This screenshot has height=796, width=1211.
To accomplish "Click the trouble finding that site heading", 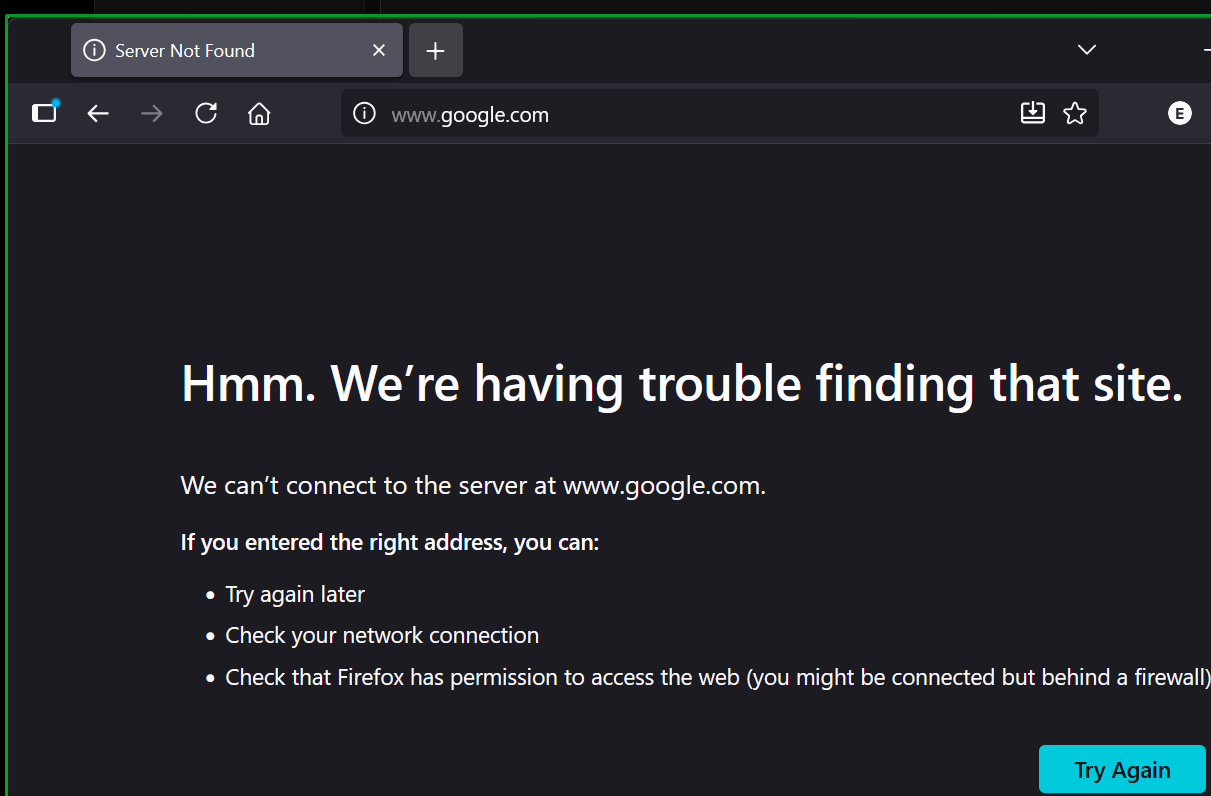I will [682, 384].
